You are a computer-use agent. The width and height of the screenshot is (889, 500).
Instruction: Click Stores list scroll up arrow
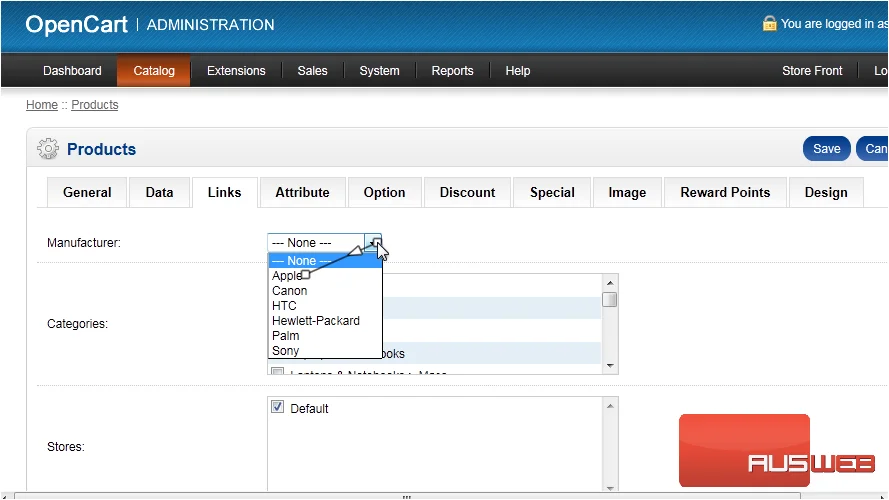pos(610,406)
